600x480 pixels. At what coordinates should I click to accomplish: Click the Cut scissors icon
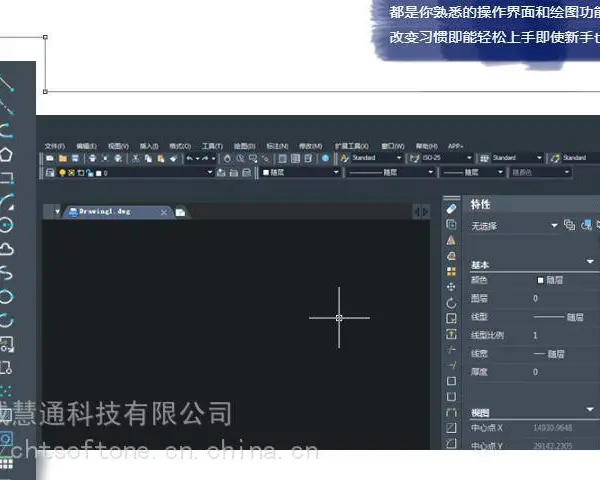tap(135, 158)
